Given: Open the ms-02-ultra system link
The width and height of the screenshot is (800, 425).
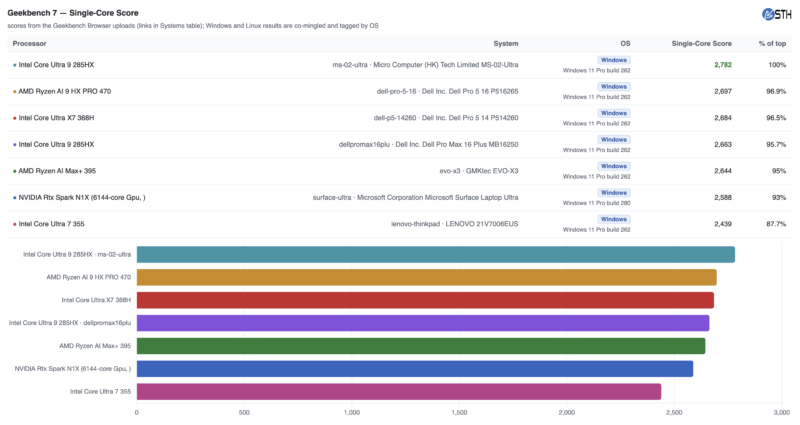Looking at the screenshot, I should pyautogui.click(x=425, y=65).
